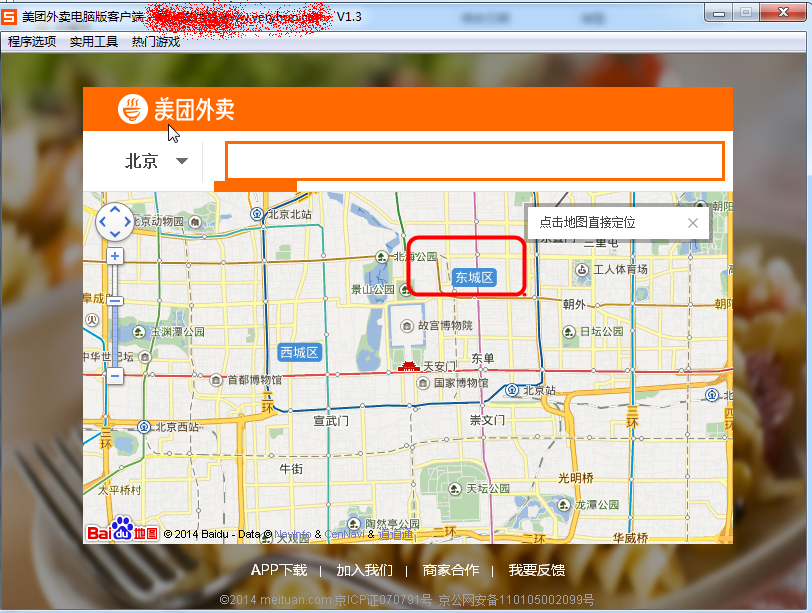Pan the map right with arrow control
The image size is (812, 613).
[x=127, y=222]
